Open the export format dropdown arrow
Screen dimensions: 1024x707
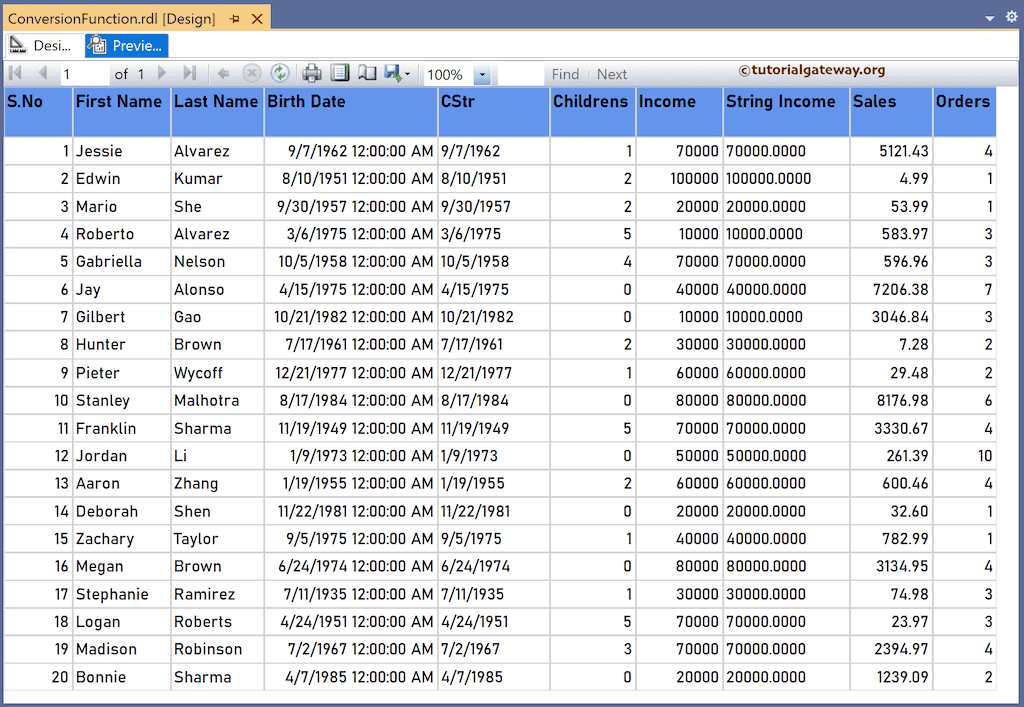coord(408,73)
